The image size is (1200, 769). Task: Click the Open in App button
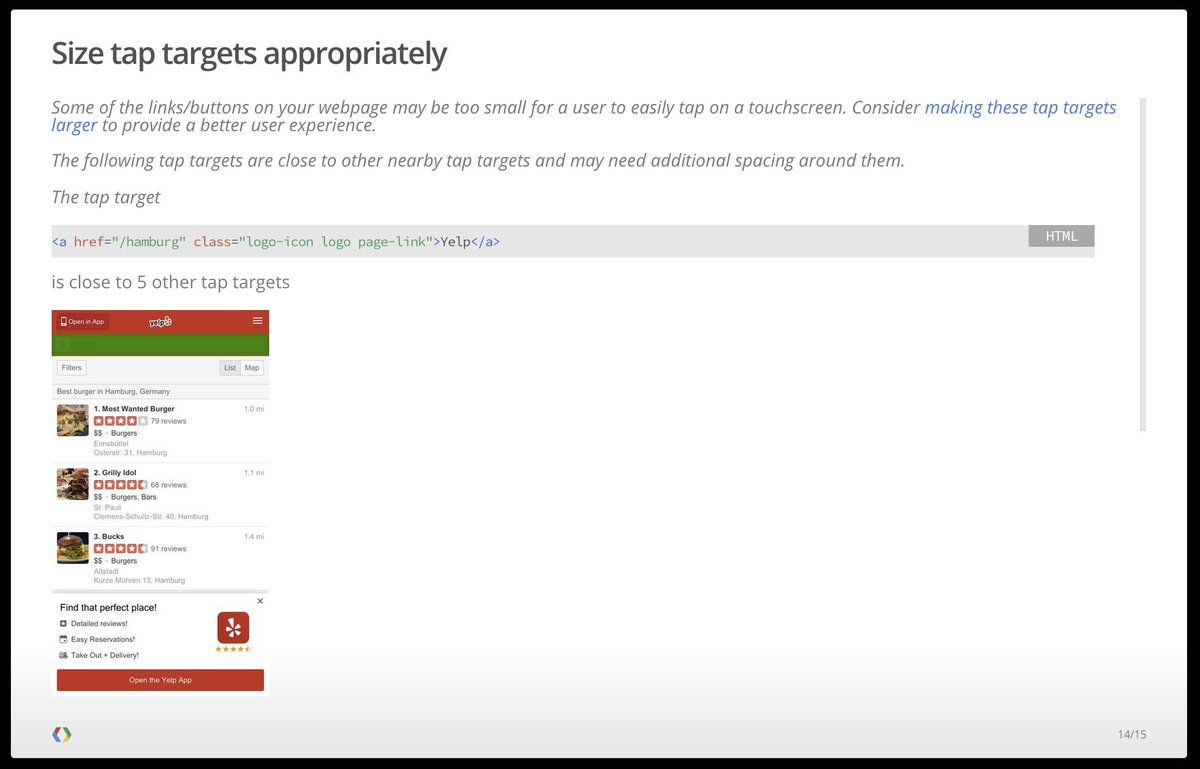pos(82,321)
